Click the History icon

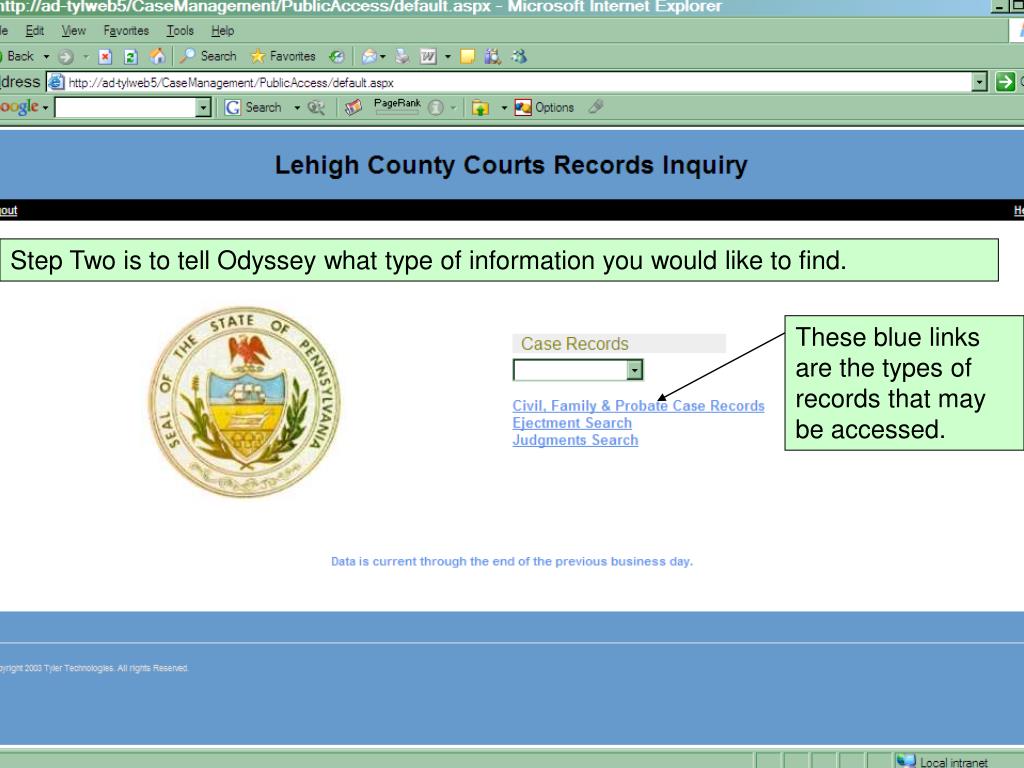[x=336, y=57]
